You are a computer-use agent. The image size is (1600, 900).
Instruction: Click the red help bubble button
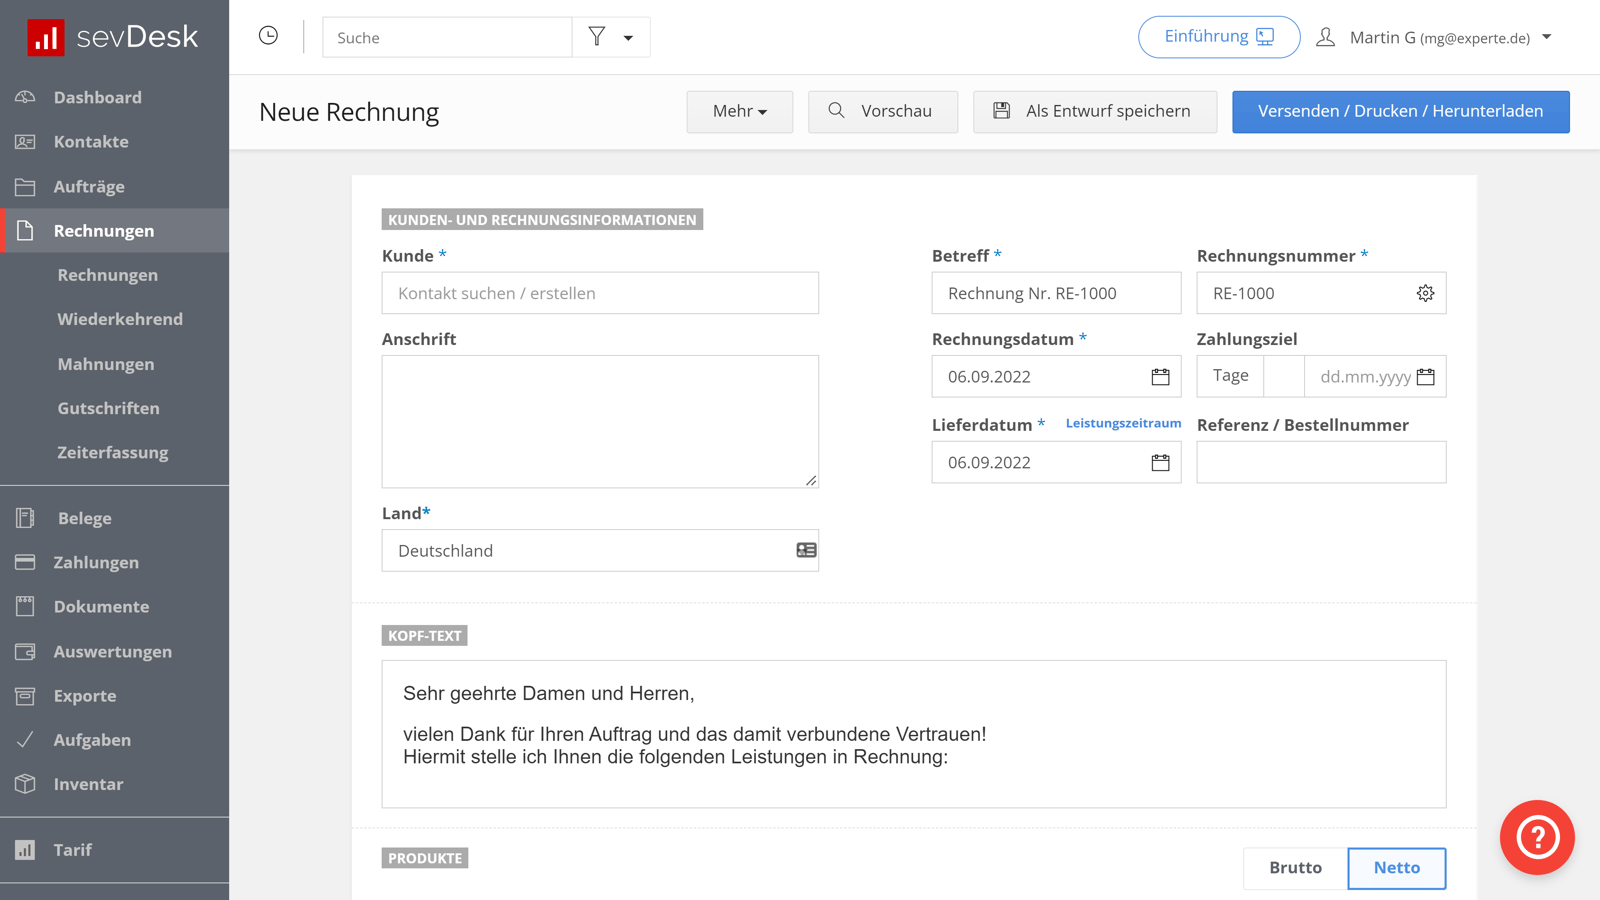coord(1537,838)
